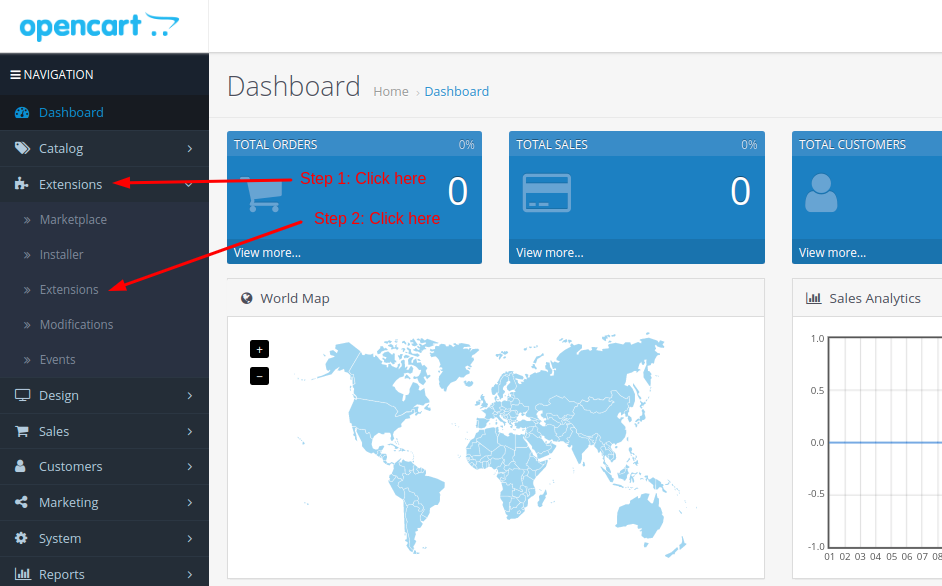This screenshot has width=942, height=586.
Task: Expand the Design menu chevron
Action: 189,395
